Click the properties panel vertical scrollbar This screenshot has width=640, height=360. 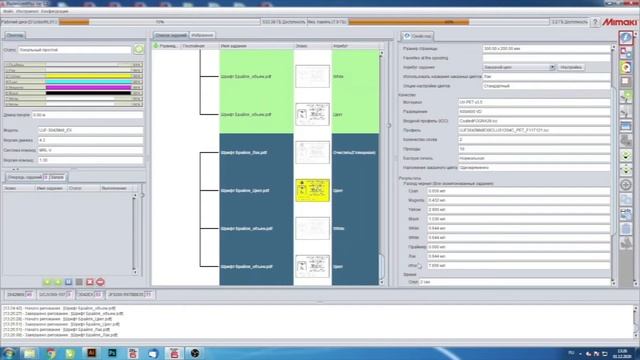(613, 165)
